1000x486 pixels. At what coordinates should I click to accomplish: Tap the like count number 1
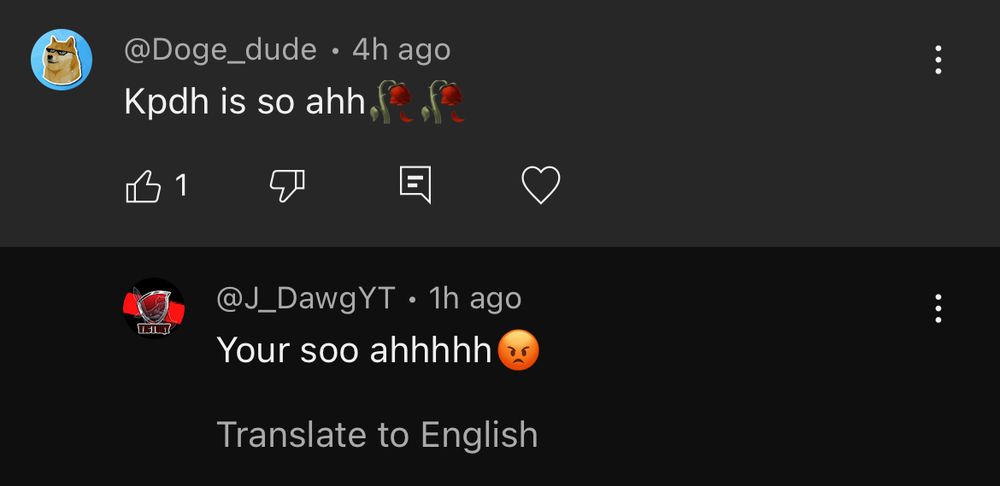(181, 186)
